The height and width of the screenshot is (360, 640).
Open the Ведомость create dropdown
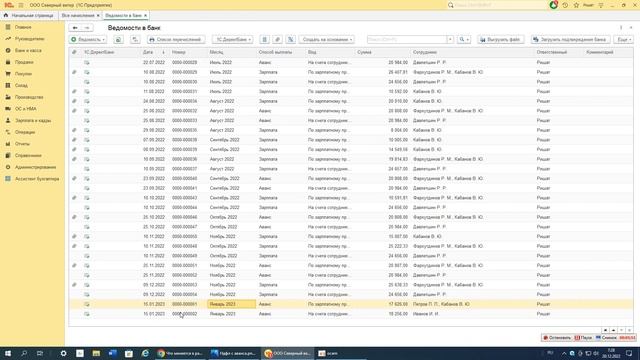pyautogui.click(x=88, y=40)
